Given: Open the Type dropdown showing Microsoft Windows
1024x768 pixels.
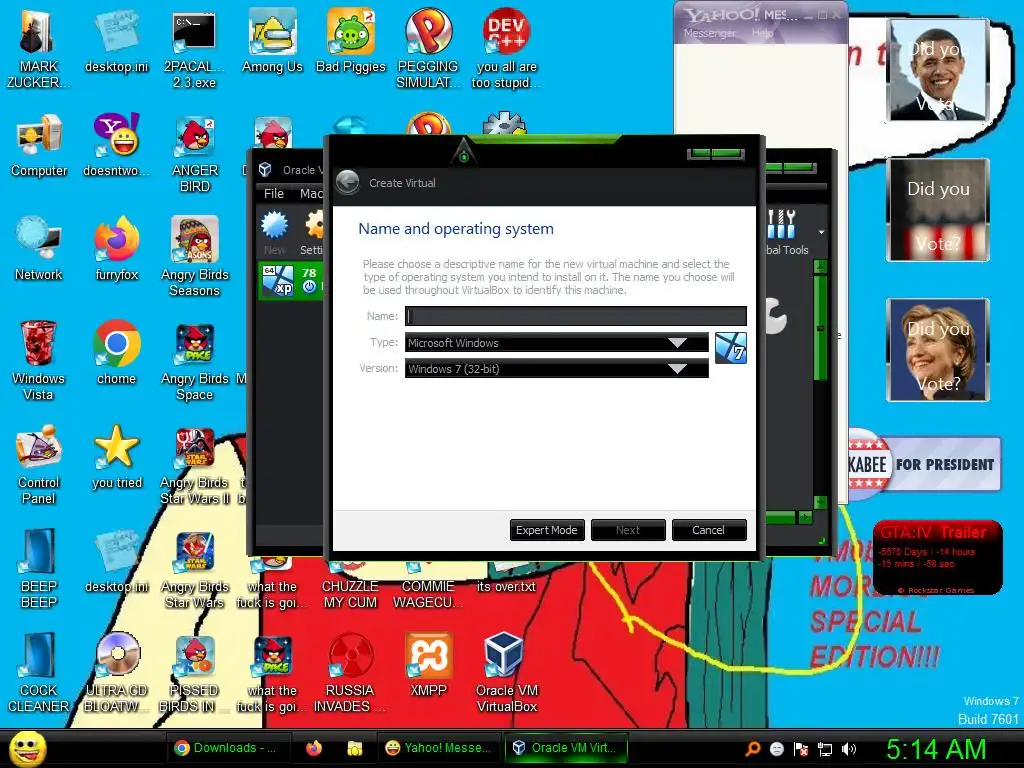Looking at the screenshot, I should point(556,343).
